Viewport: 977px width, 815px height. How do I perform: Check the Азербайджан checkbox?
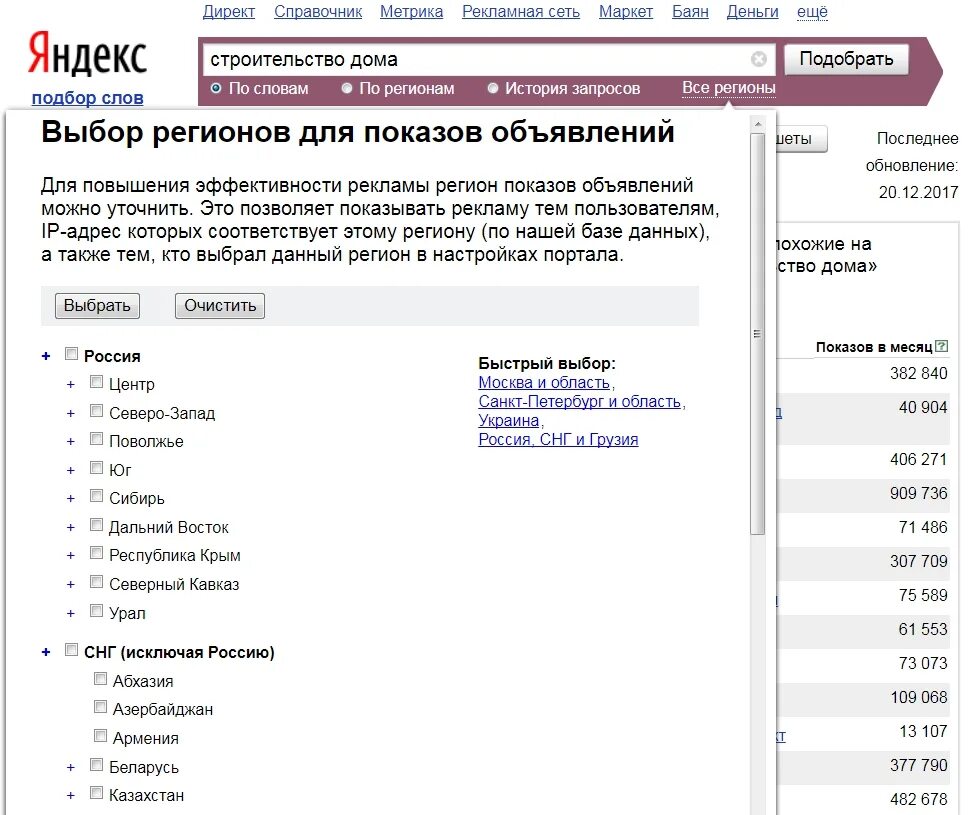tap(100, 707)
